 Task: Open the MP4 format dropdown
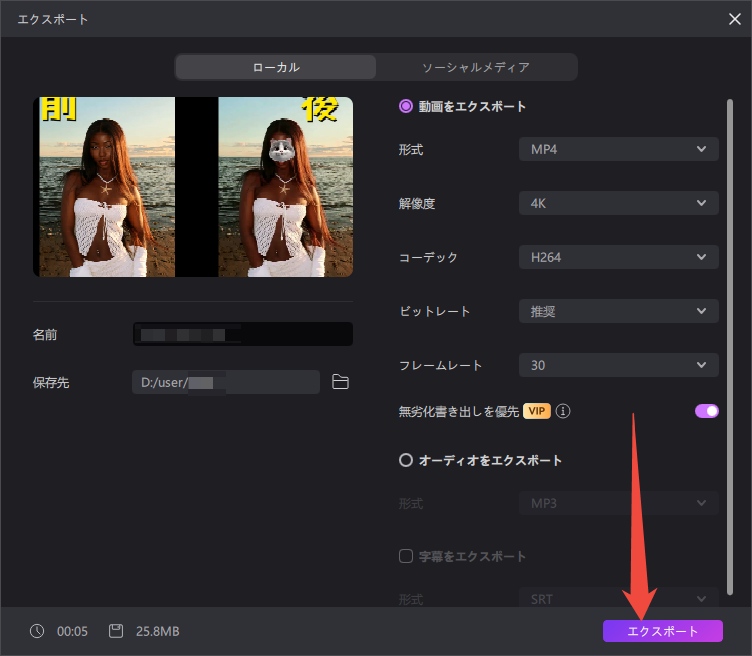[618, 150]
